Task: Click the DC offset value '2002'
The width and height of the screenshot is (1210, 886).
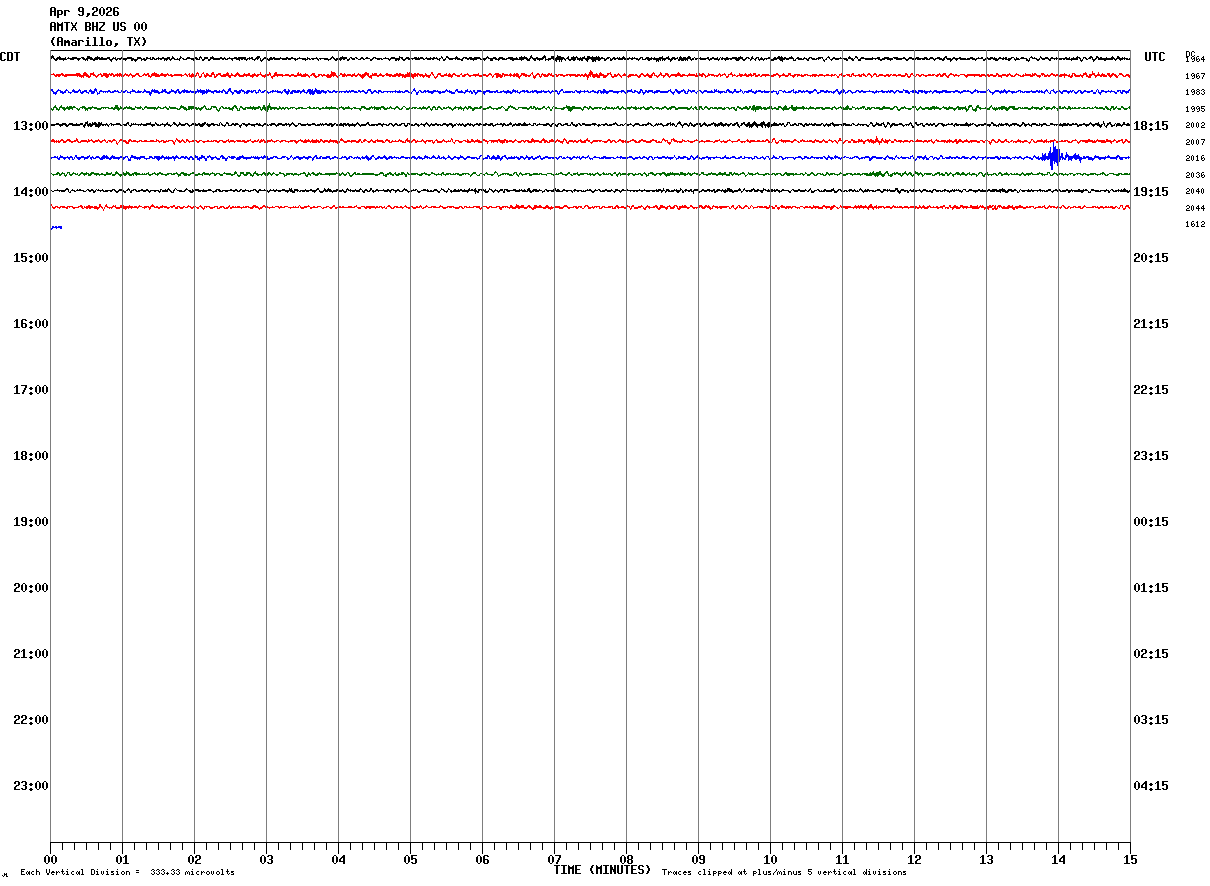Action: pyautogui.click(x=1195, y=125)
